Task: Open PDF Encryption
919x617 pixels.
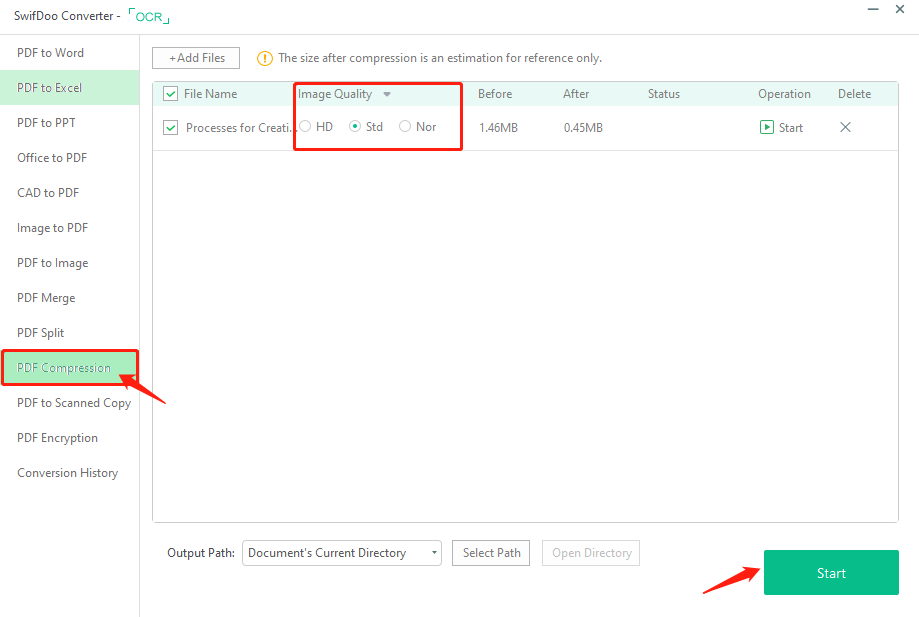Action: point(57,437)
